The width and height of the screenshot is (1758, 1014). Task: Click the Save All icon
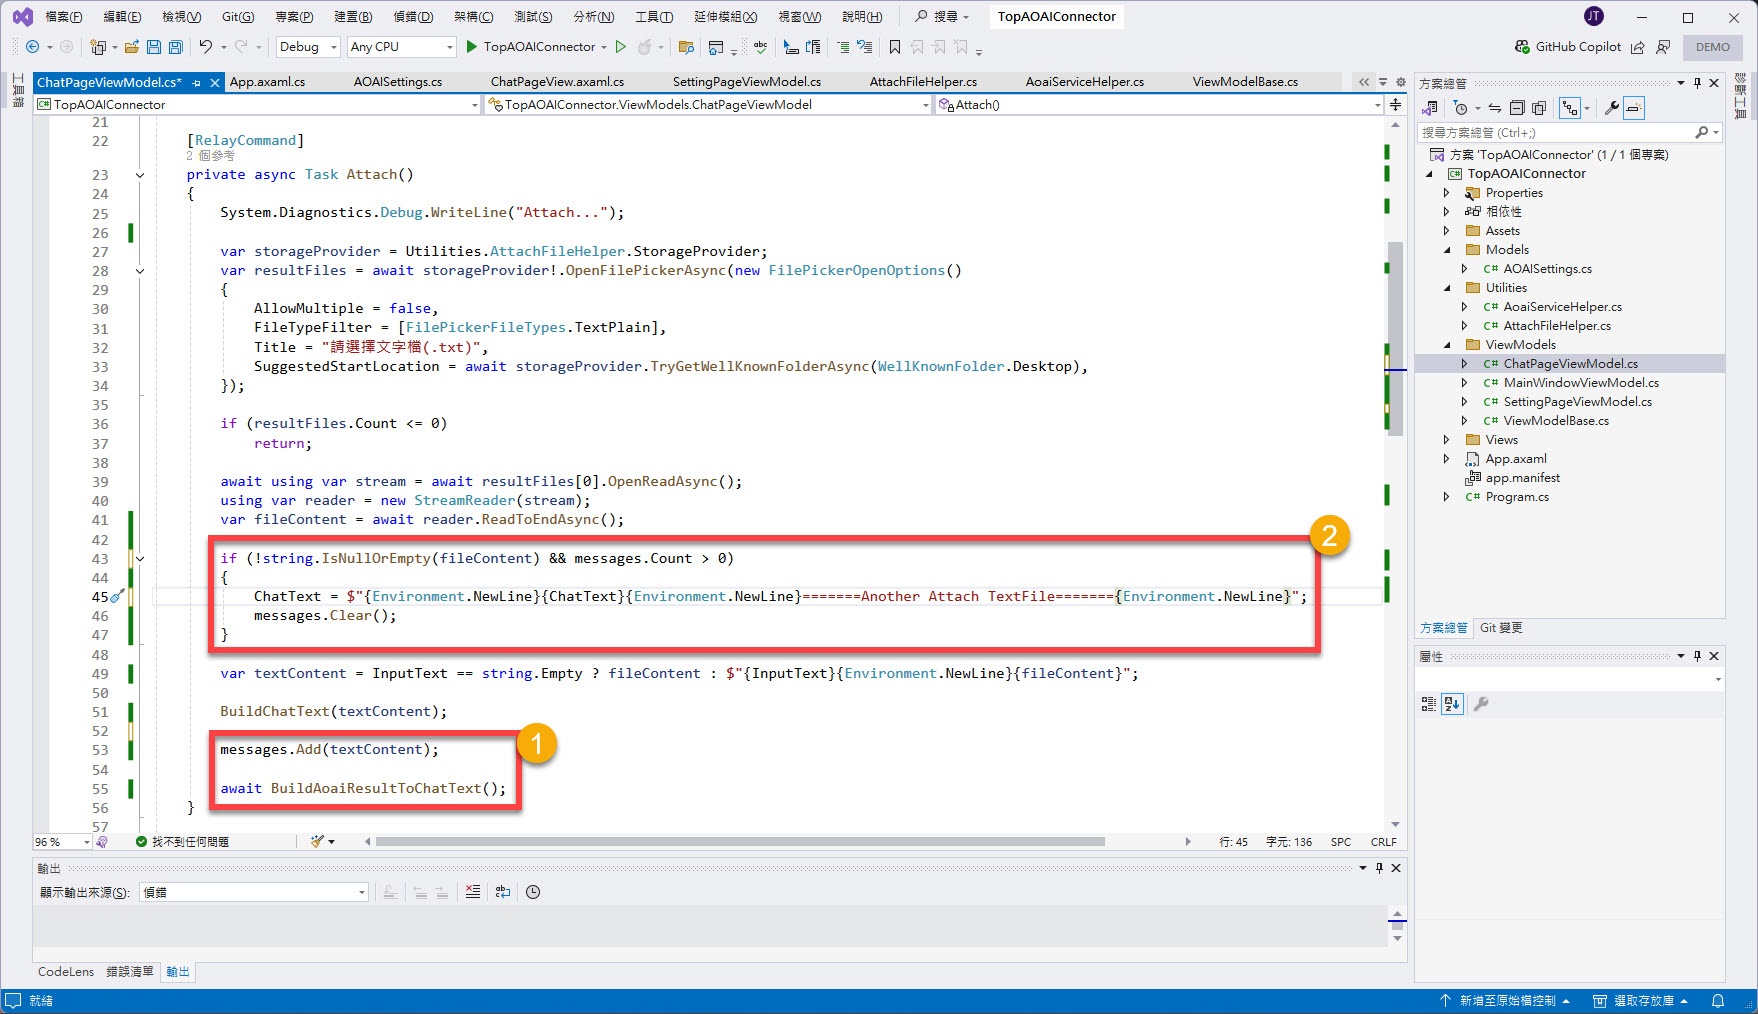coord(176,47)
